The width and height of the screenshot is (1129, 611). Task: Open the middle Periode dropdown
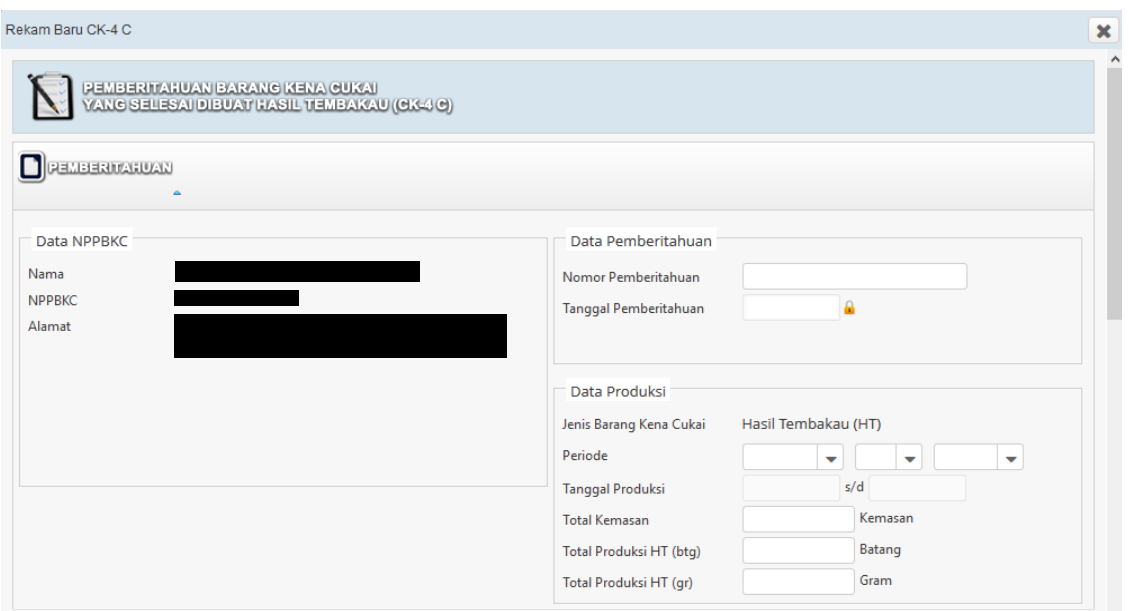pos(888,457)
